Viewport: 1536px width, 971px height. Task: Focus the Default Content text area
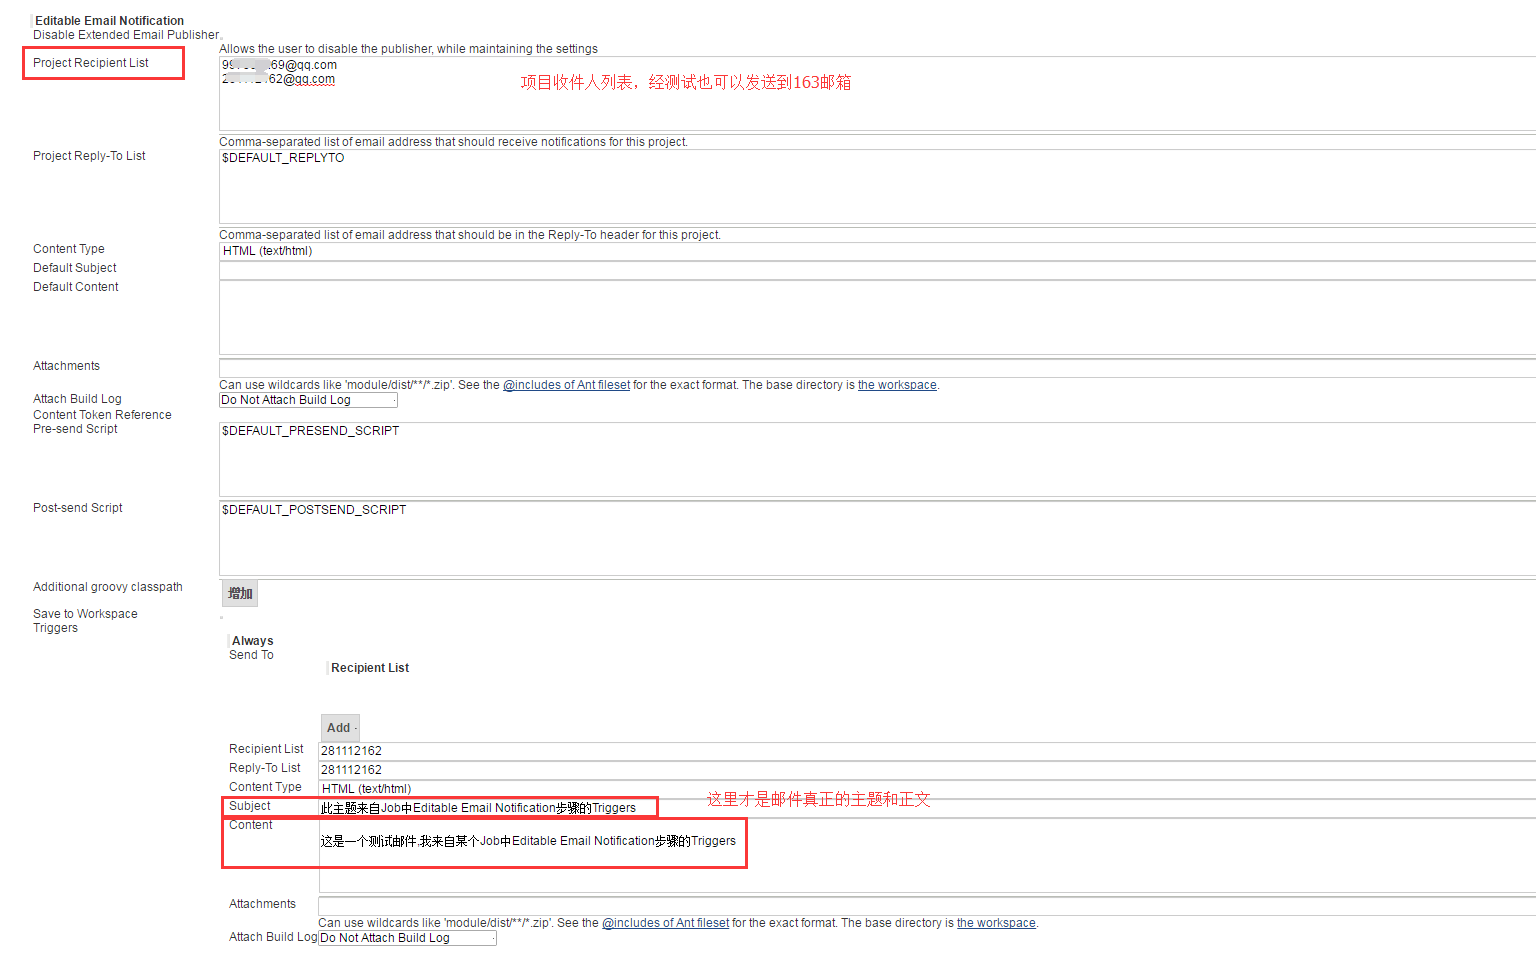(x=876, y=318)
